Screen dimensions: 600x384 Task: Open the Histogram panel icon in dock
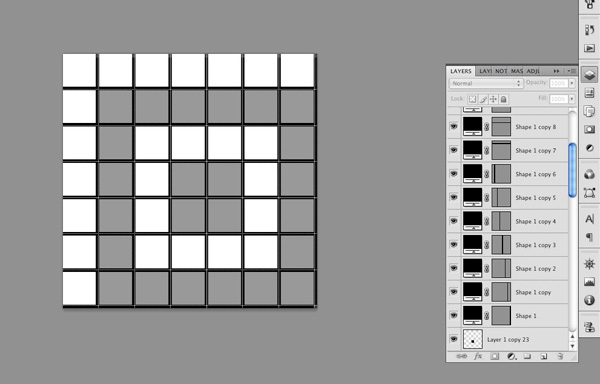pyautogui.click(x=589, y=282)
